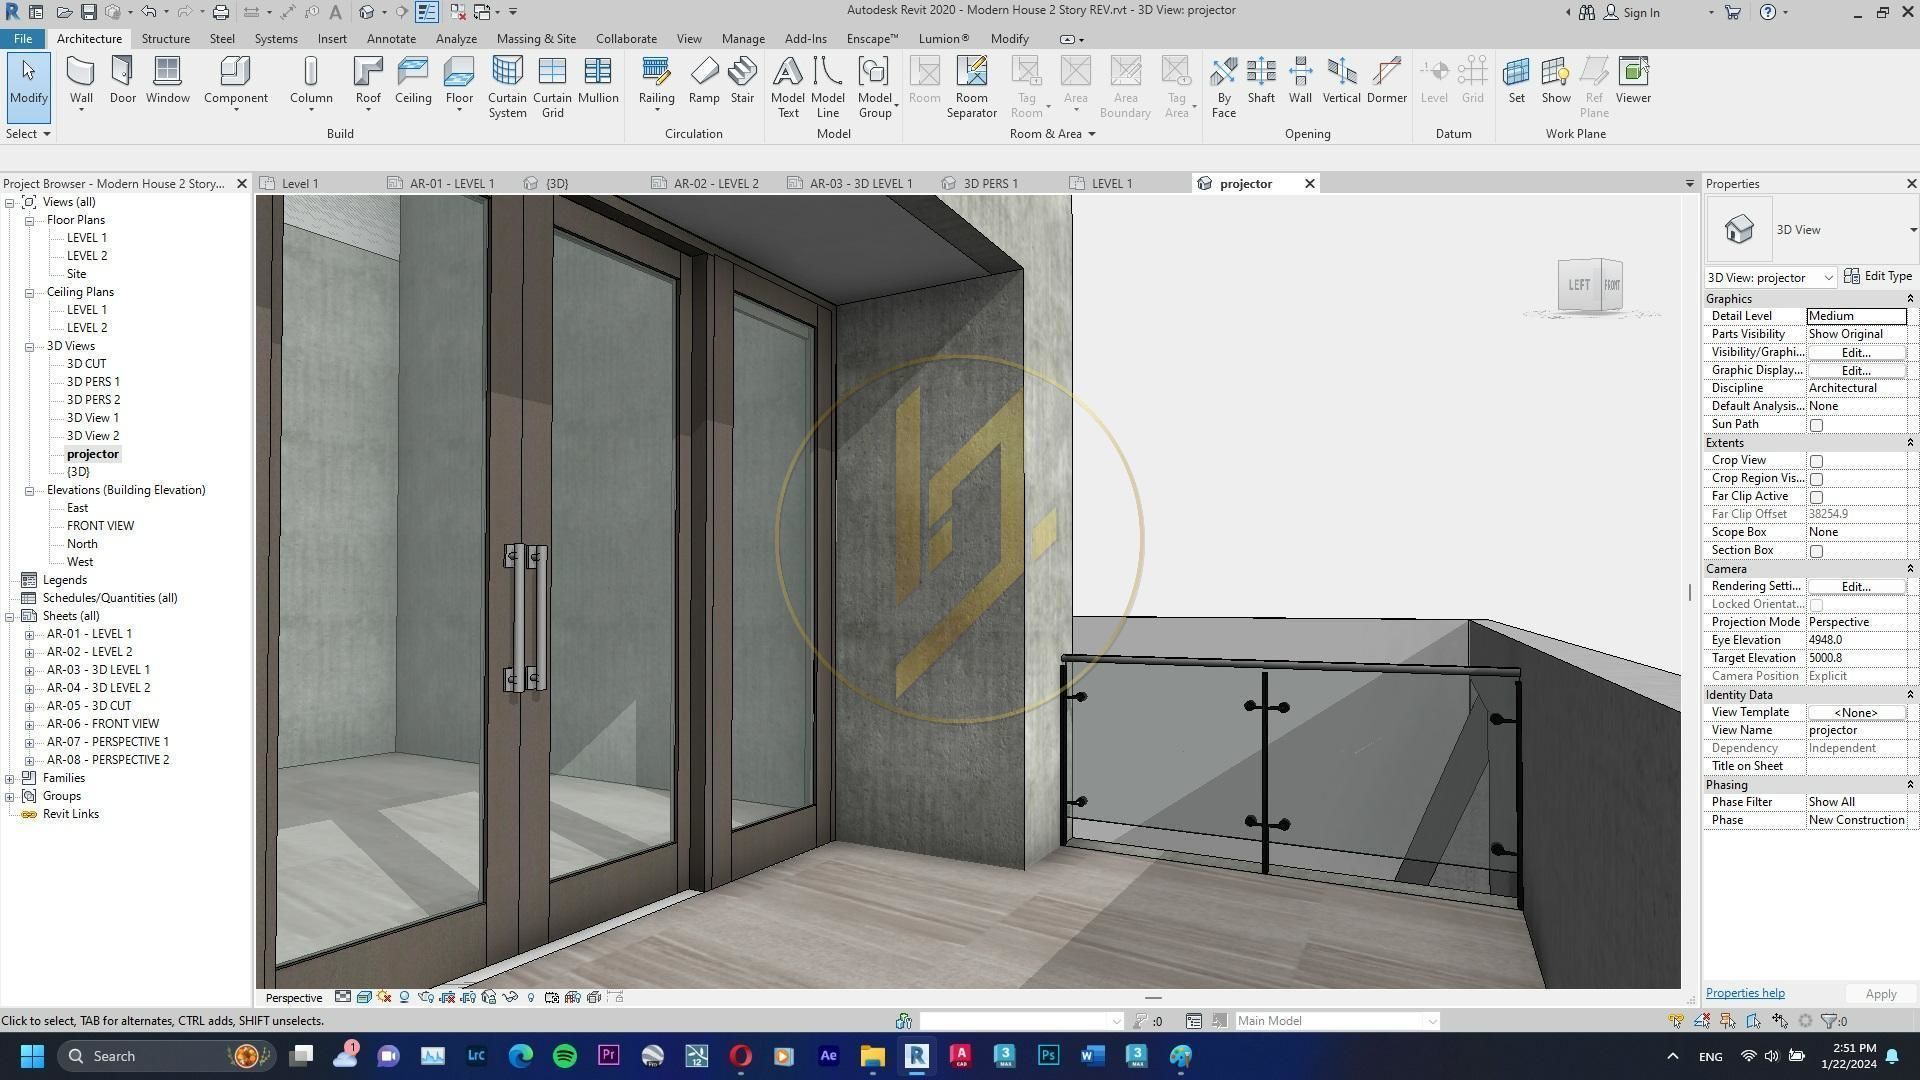Collapse the Floor Plans node
The width and height of the screenshot is (1920, 1080).
click(x=30, y=220)
